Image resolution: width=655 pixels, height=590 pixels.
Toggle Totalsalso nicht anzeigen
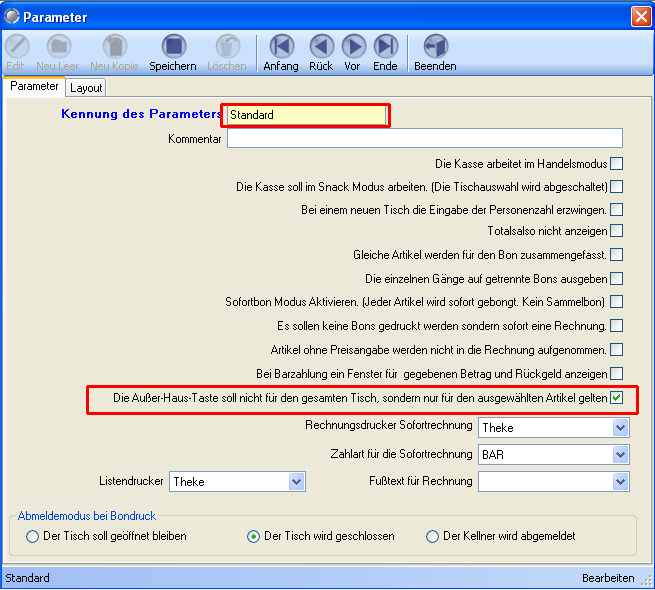click(x=616, y=231)
